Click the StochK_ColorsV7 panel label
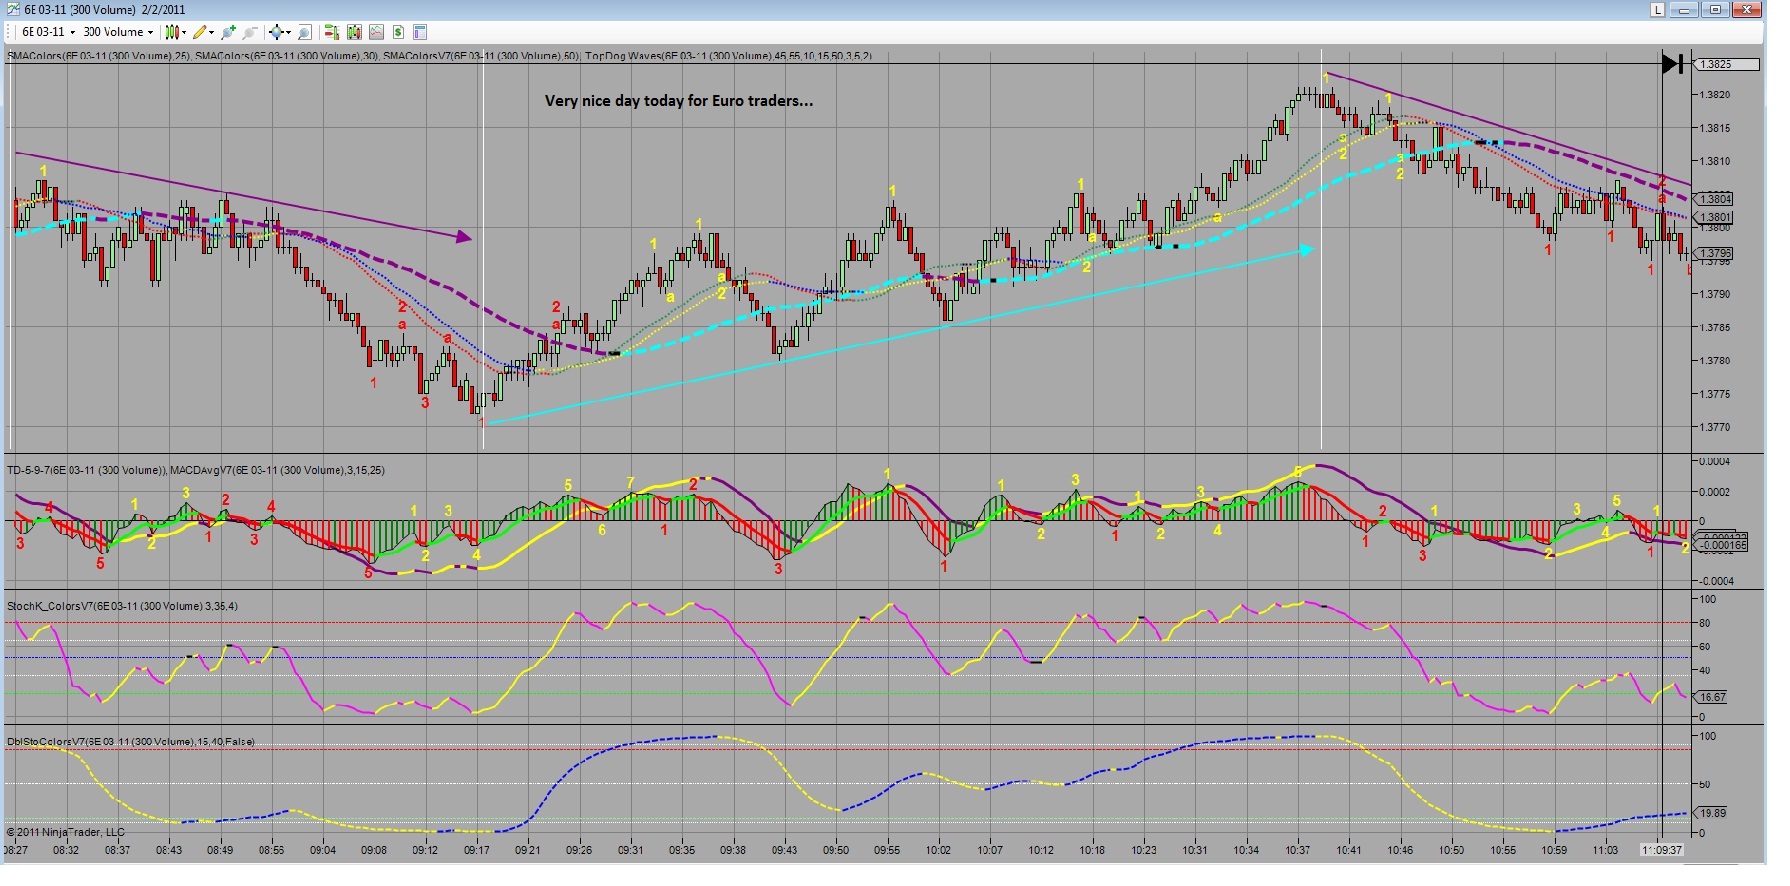Image resolution: width=1790 pixels, height=886 pixels. (122, 606)
